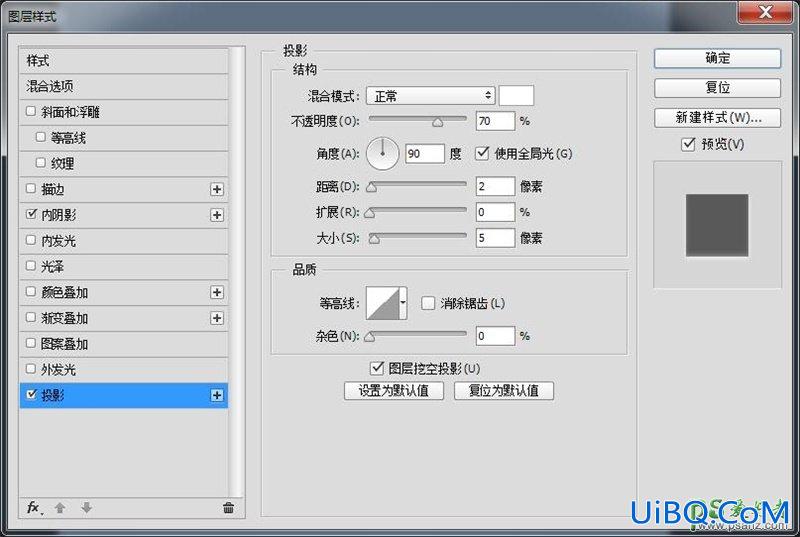Enable 光泽 checkbox
Viewport: 800px width, 537px height.
click(31, 266)
